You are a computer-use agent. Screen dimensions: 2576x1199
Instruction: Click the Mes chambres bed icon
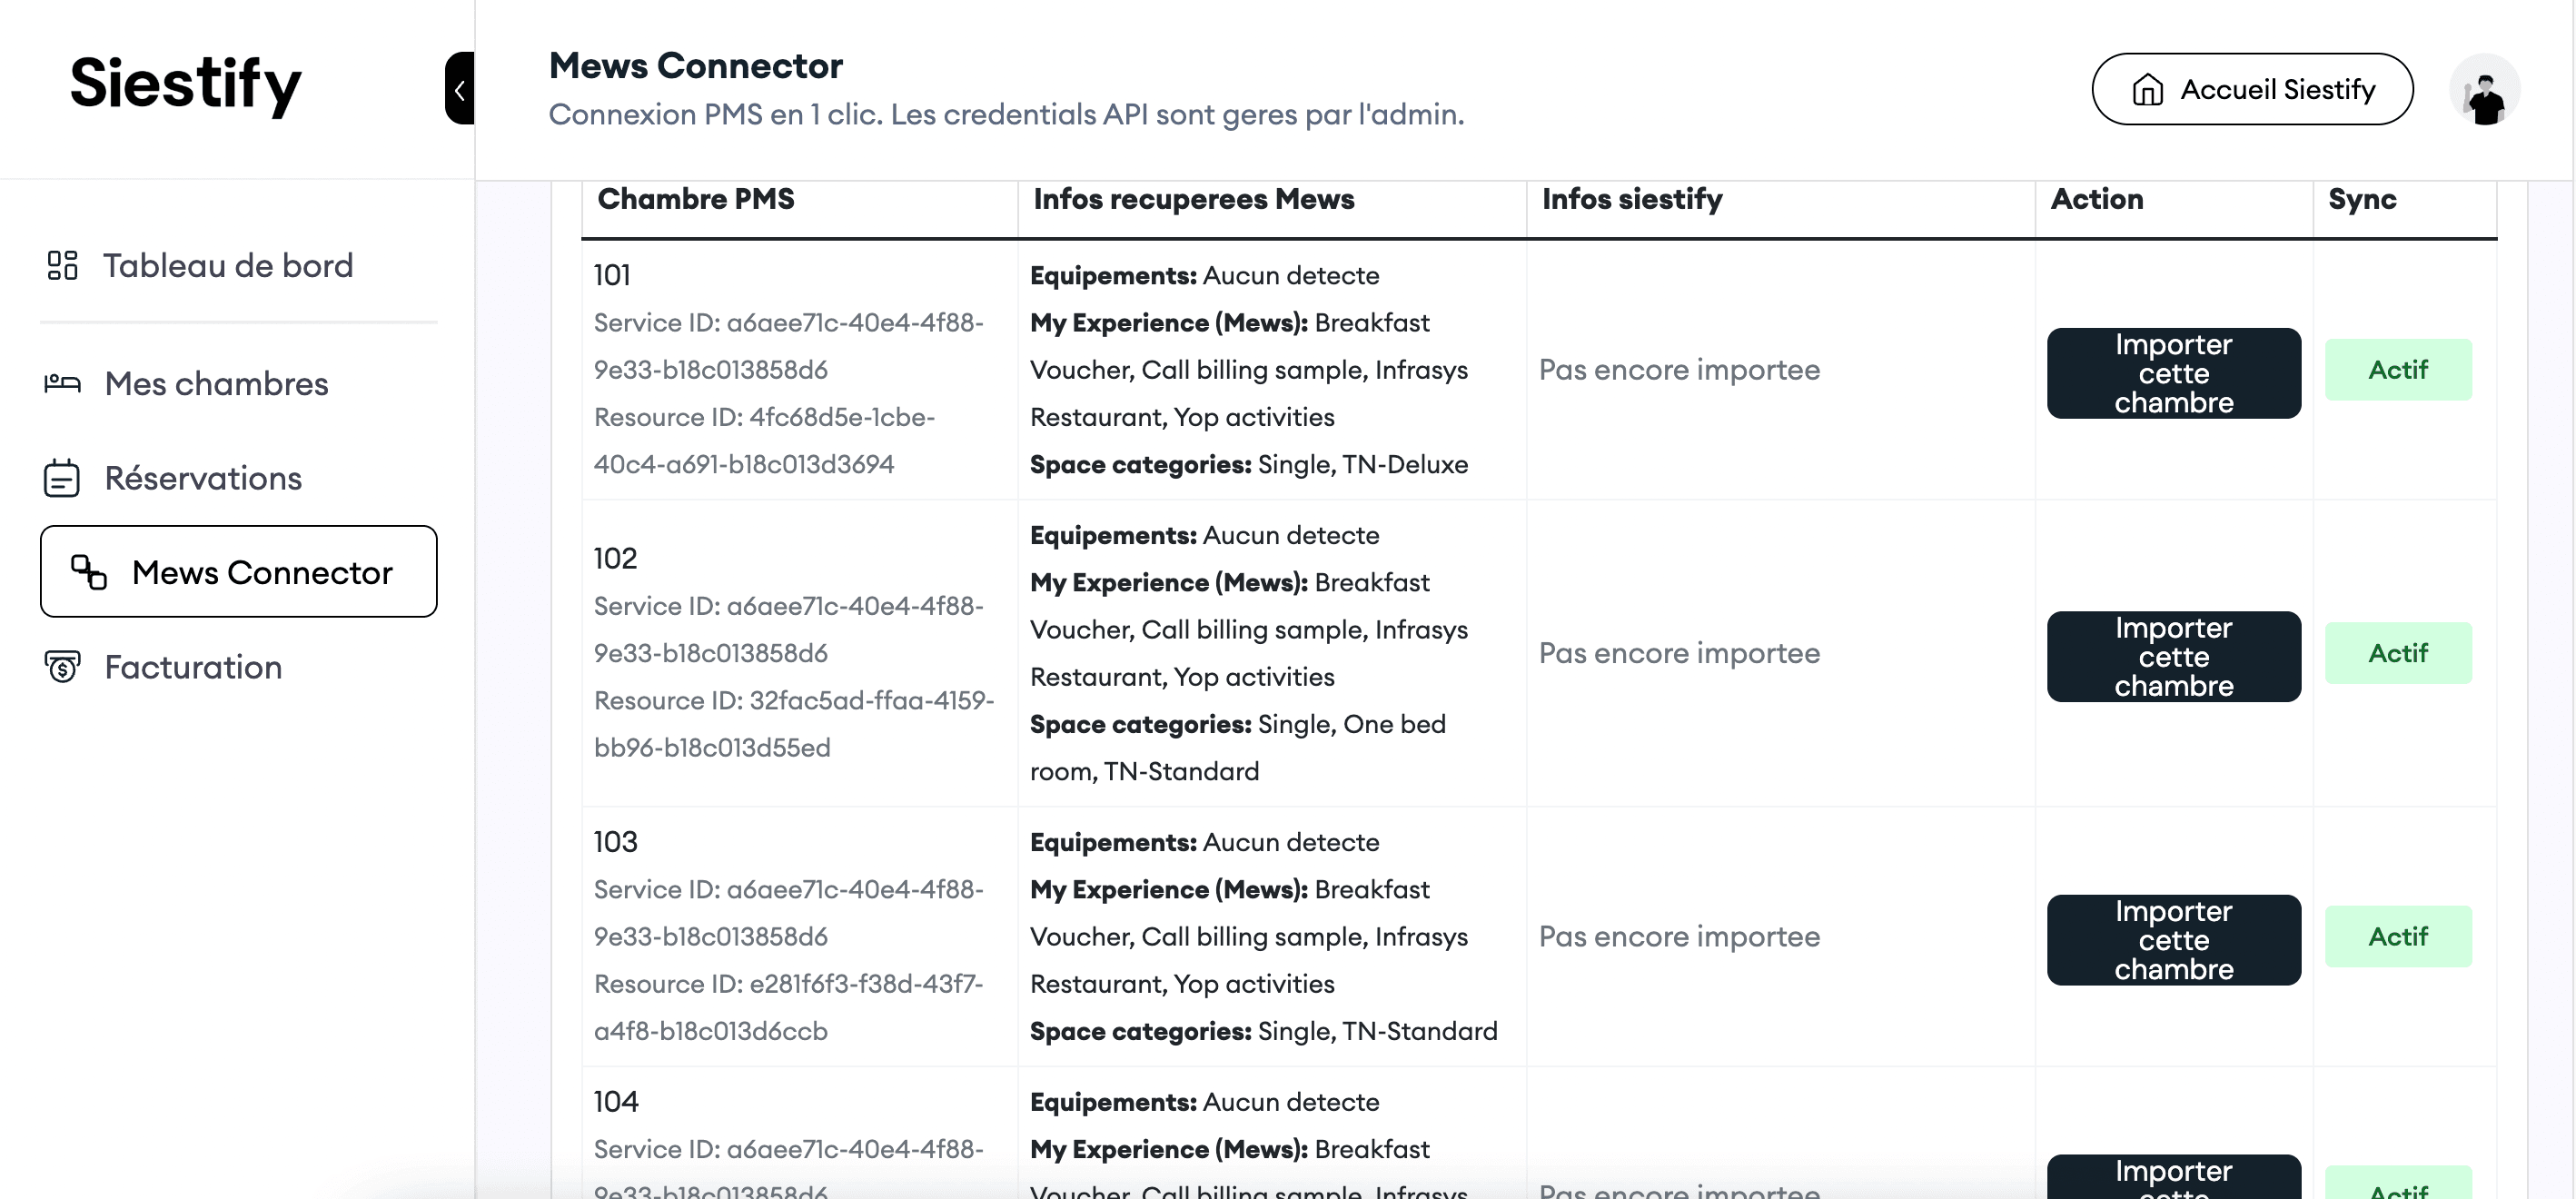click(62, 383)
